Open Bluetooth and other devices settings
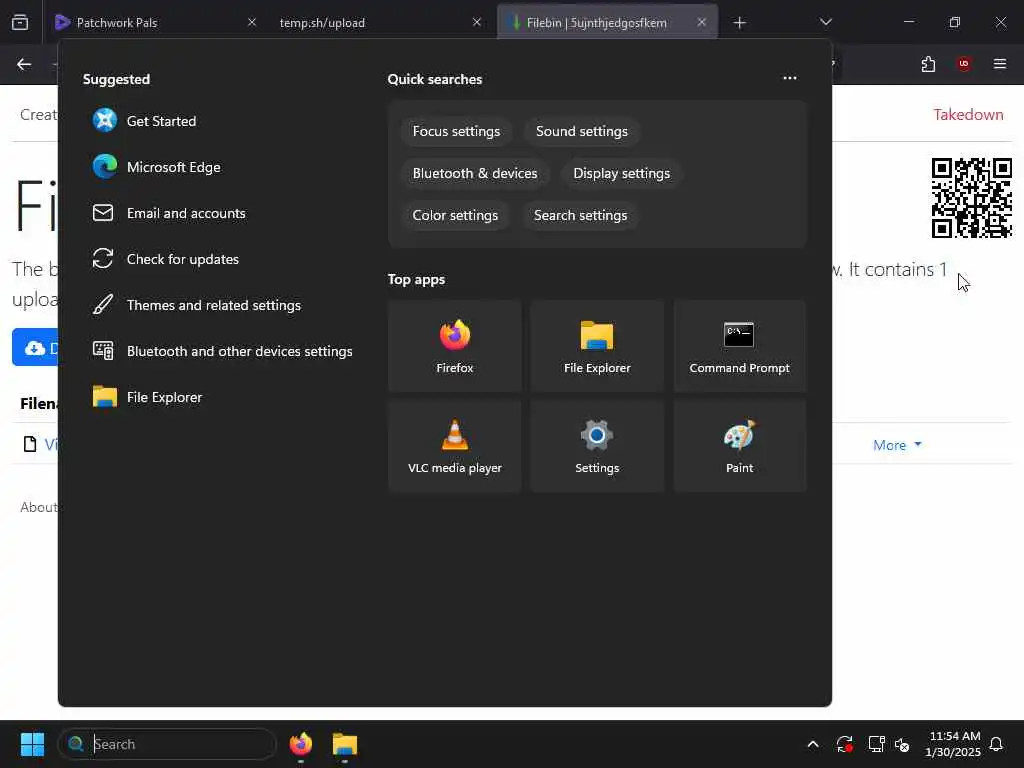This screenshot has width=1024, height=768. pos(221,351)
